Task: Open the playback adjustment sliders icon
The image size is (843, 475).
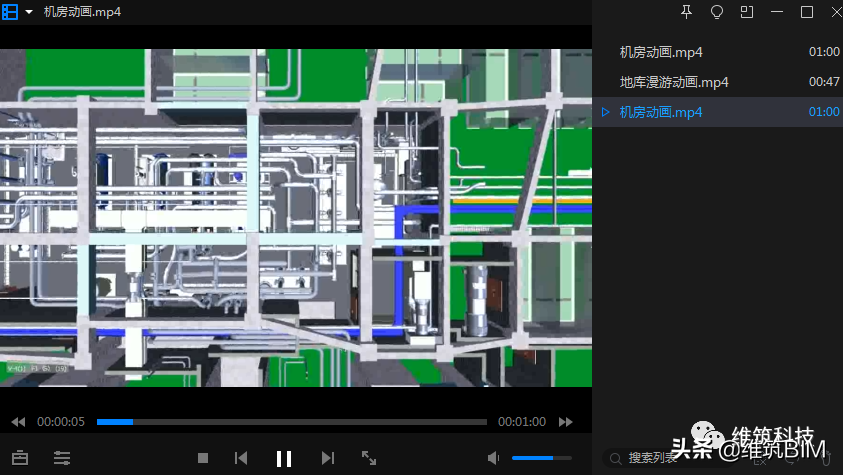Action: [x=62, y=458]
